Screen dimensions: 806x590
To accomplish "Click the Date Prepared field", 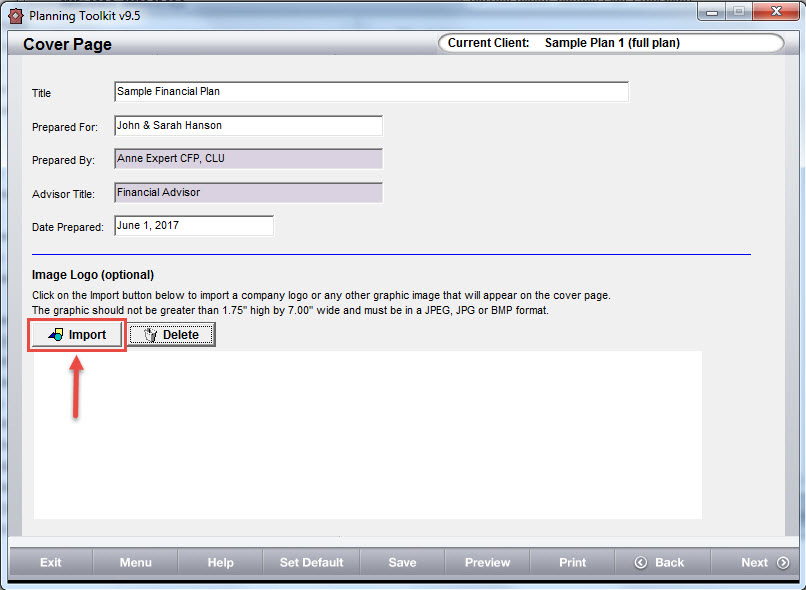I will [194, 226].
